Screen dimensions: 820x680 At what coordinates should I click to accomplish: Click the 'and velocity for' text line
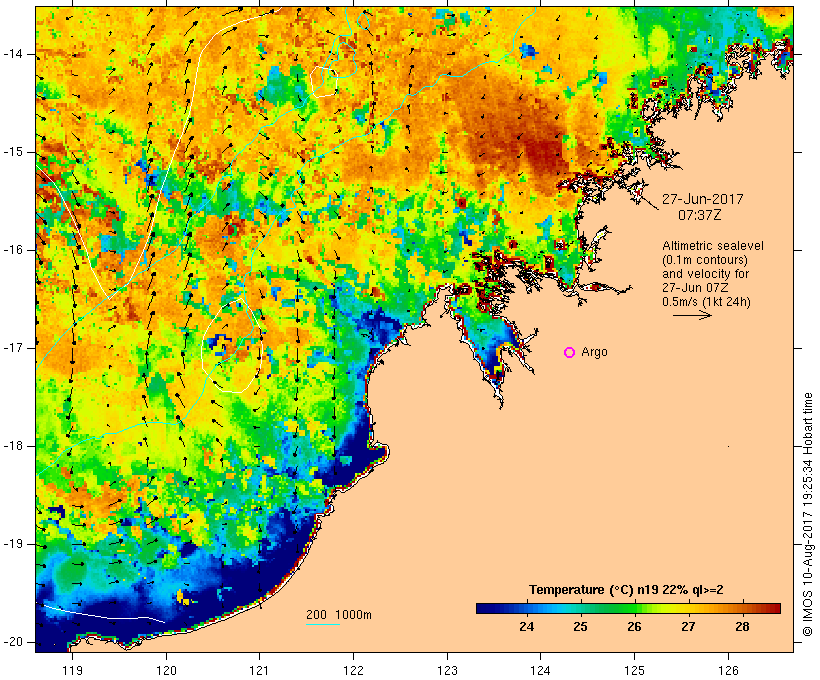[705, 274]
